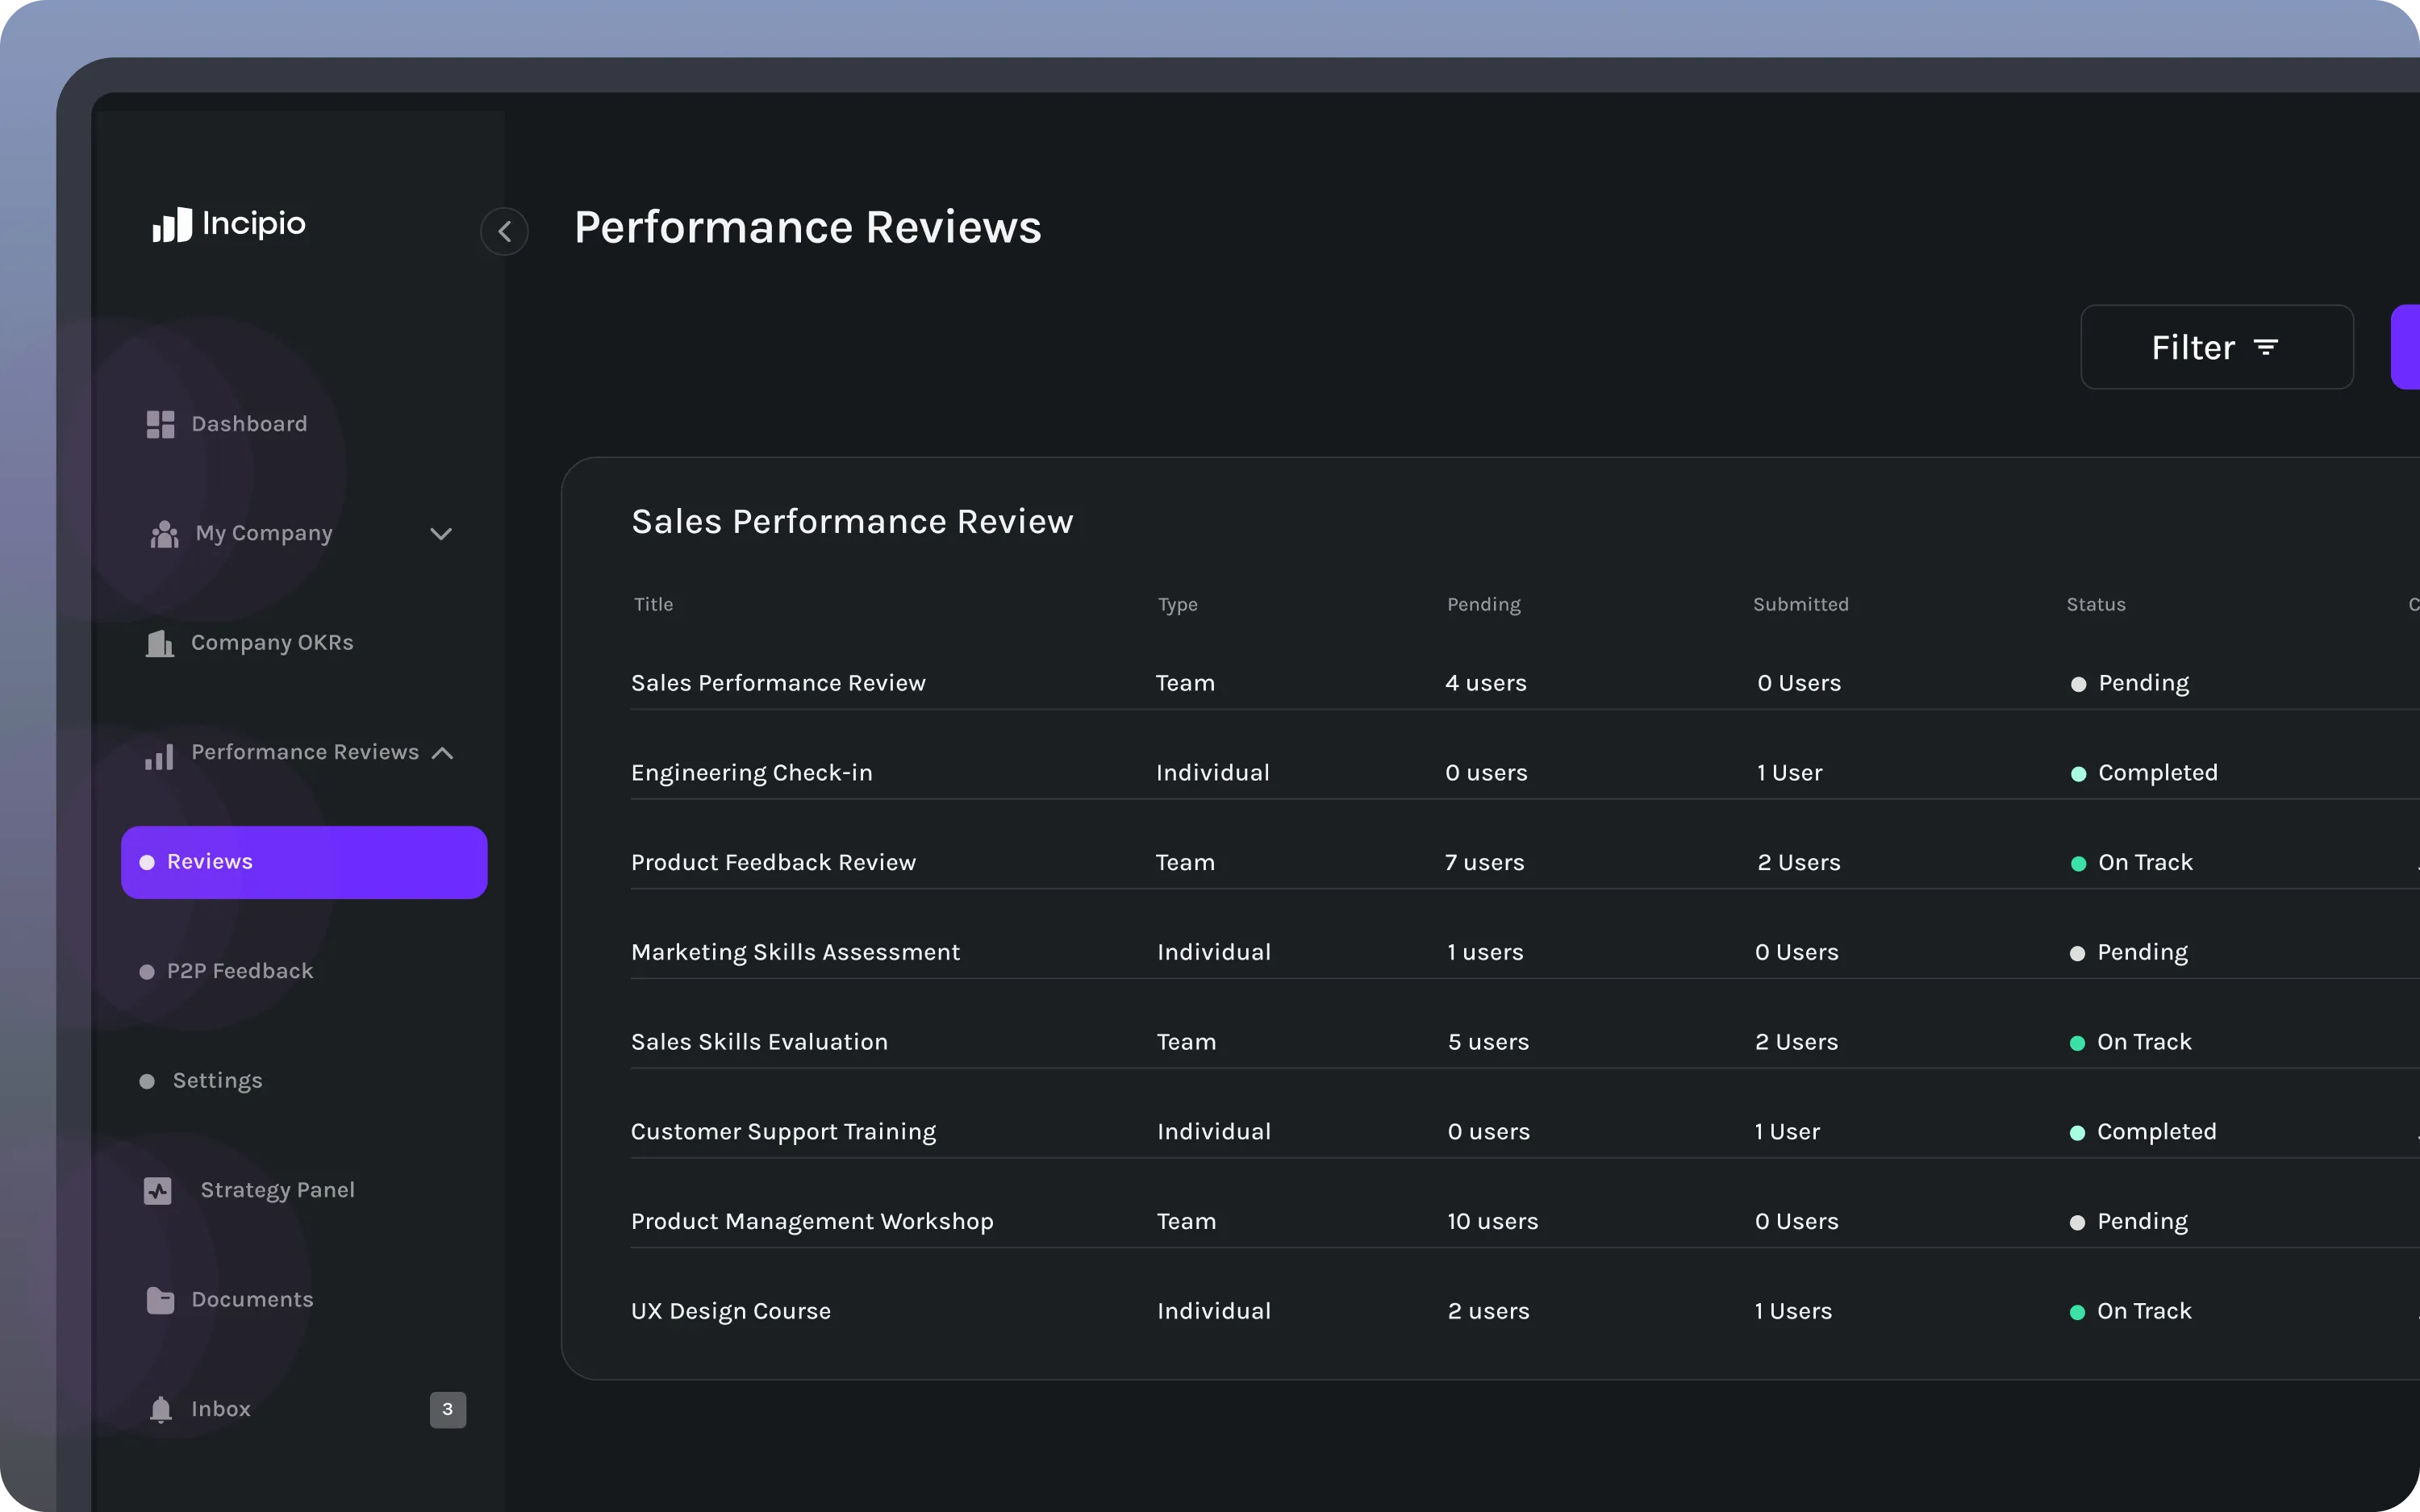Viewport: 2420px width, 1512px height.
Task: Sort table by the Pending column header
Action: tap(1484, 604)
